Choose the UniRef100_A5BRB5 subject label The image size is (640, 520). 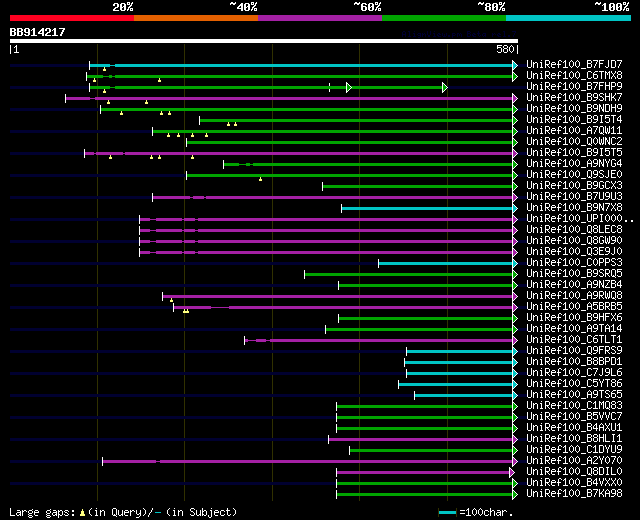(x=574, y=307)
